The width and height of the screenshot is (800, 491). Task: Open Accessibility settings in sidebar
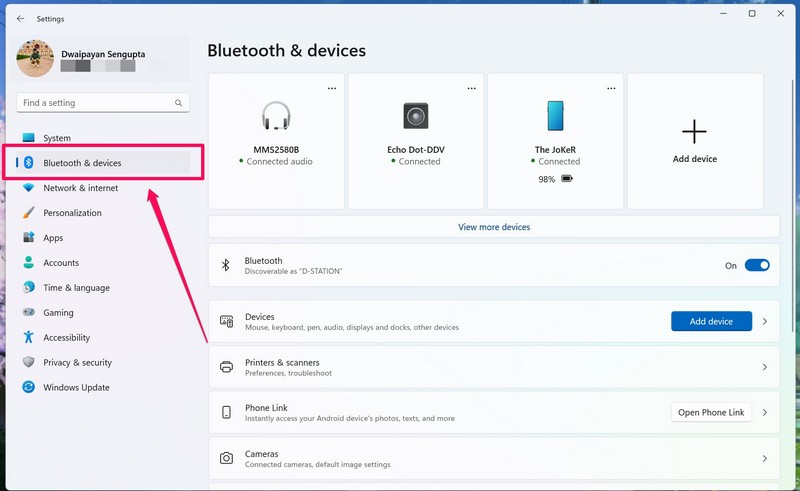pyautogui.click(x=66, y=338)
